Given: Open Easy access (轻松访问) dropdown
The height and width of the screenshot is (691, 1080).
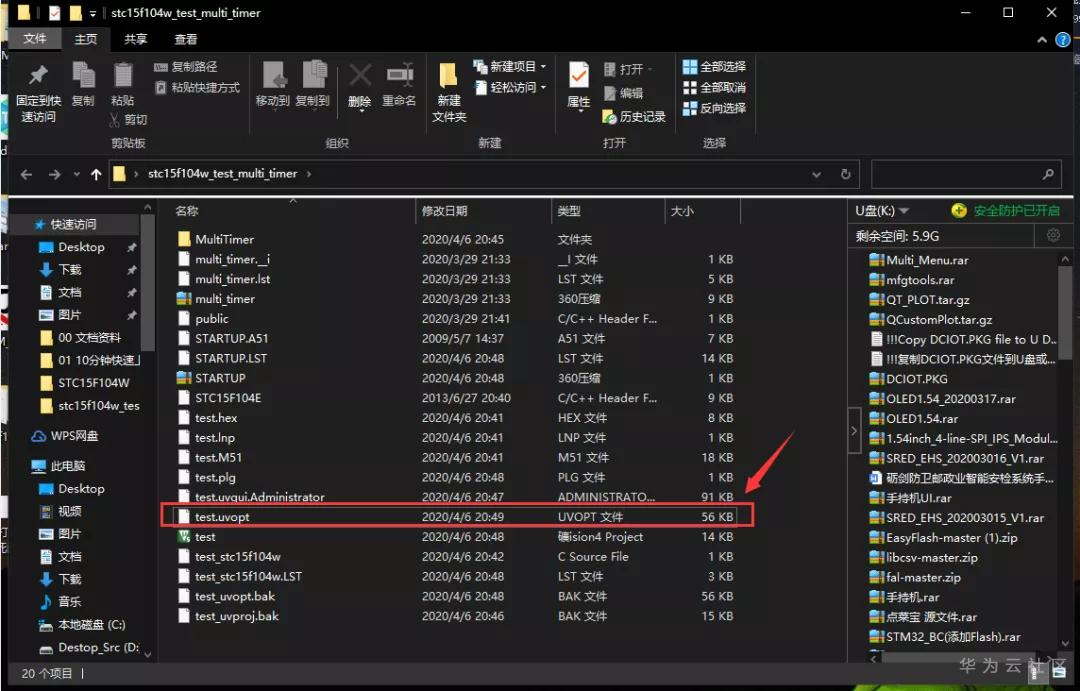Looking at the screenshot, I should [x=511, y=87].
